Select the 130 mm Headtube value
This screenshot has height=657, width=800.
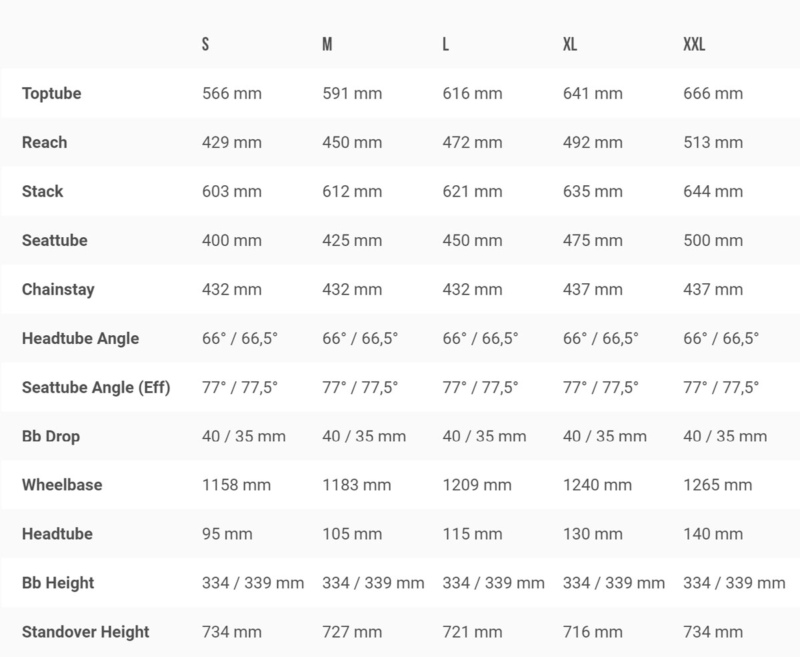coord(592,534)
